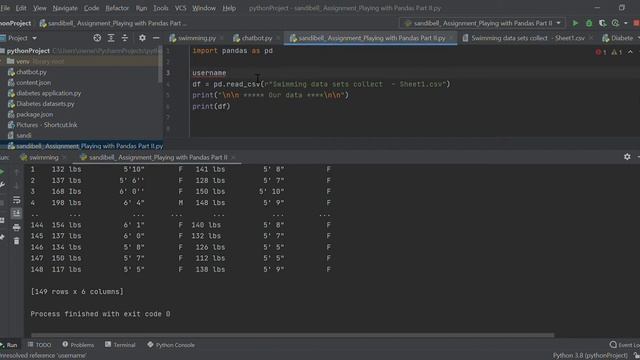Select content.json in the project tree
The width and height of the screenshot is (640, 360).
click(33, 82)
